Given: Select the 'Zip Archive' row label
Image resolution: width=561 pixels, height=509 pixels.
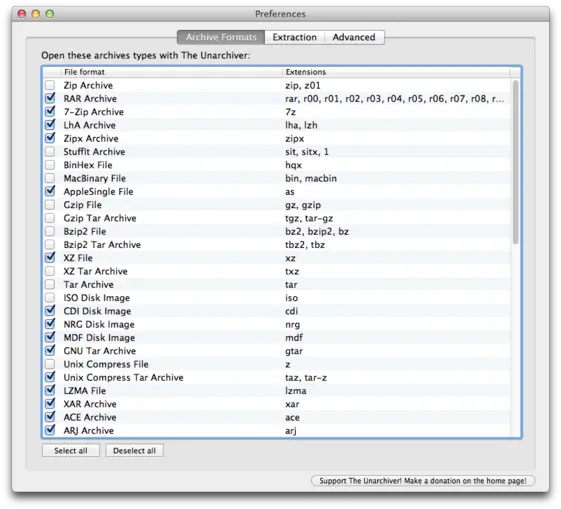Looking at the screenshot, I should pos(88,85).
